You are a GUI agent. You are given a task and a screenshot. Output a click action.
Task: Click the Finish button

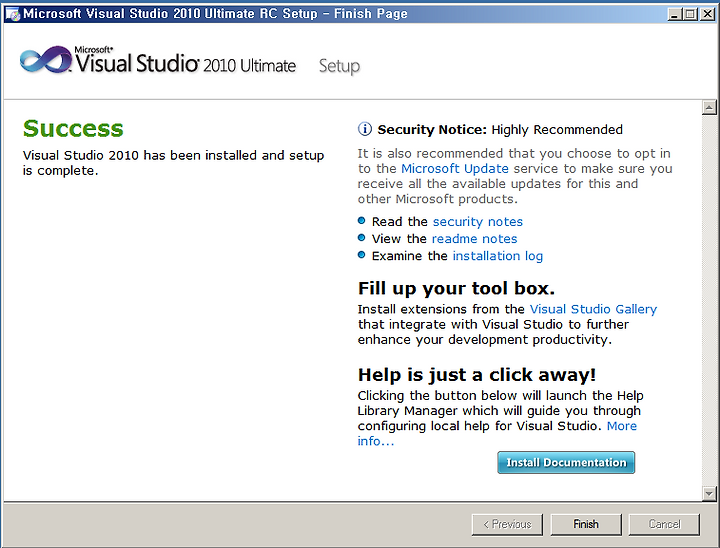coord(585,524)
